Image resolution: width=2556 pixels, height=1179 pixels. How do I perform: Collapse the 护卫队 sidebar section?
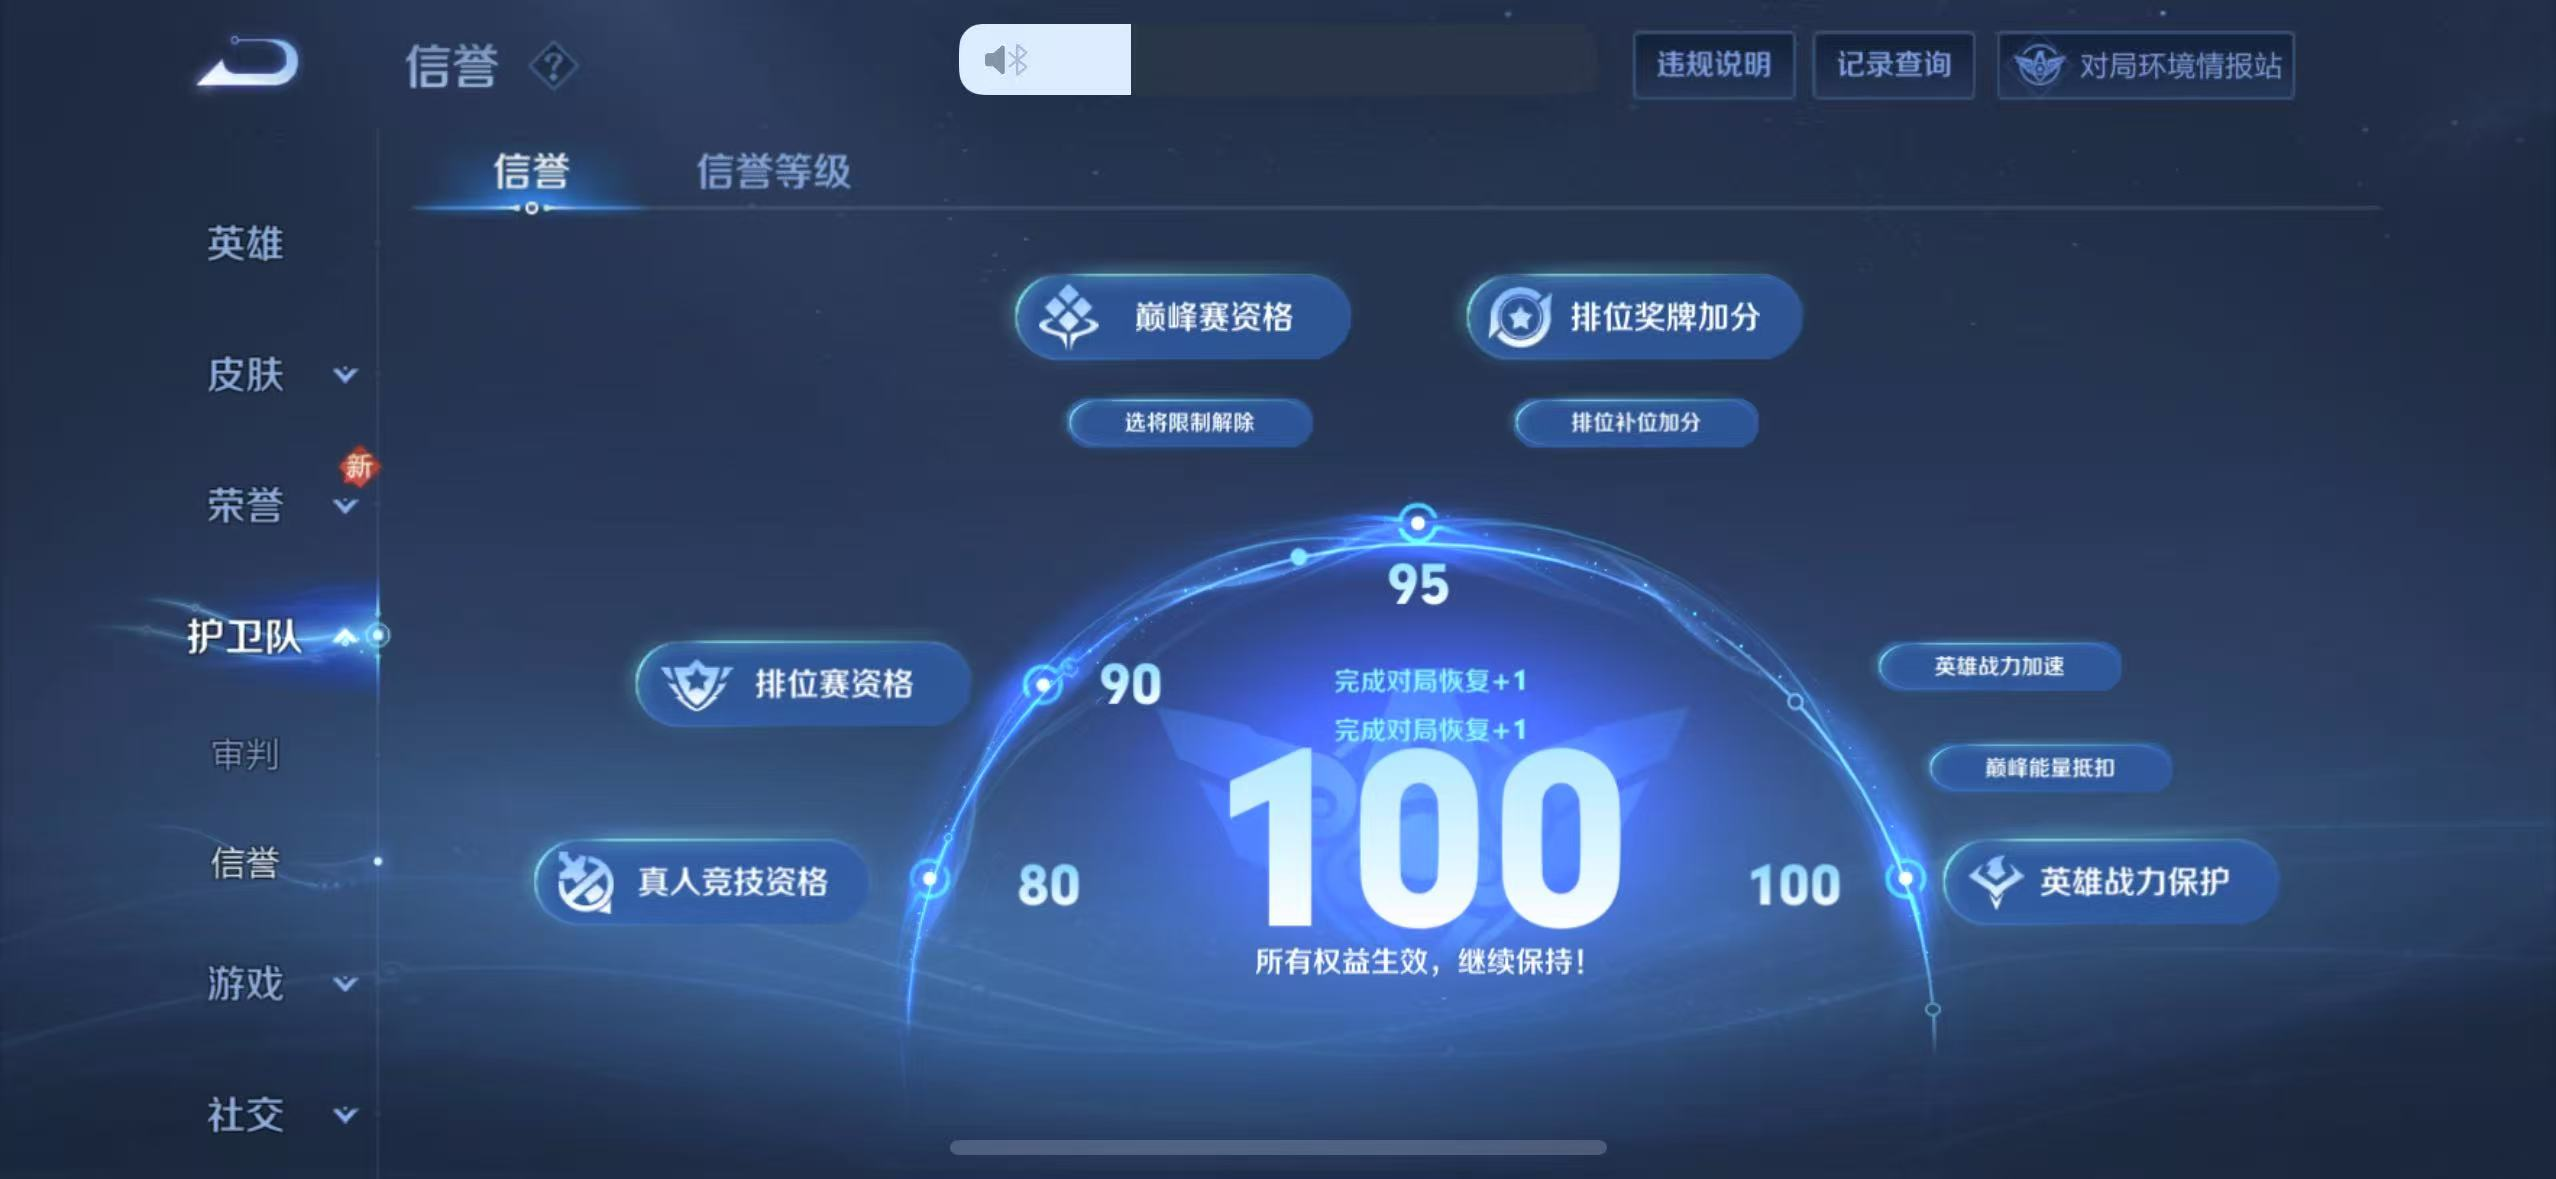pos(343,636)
